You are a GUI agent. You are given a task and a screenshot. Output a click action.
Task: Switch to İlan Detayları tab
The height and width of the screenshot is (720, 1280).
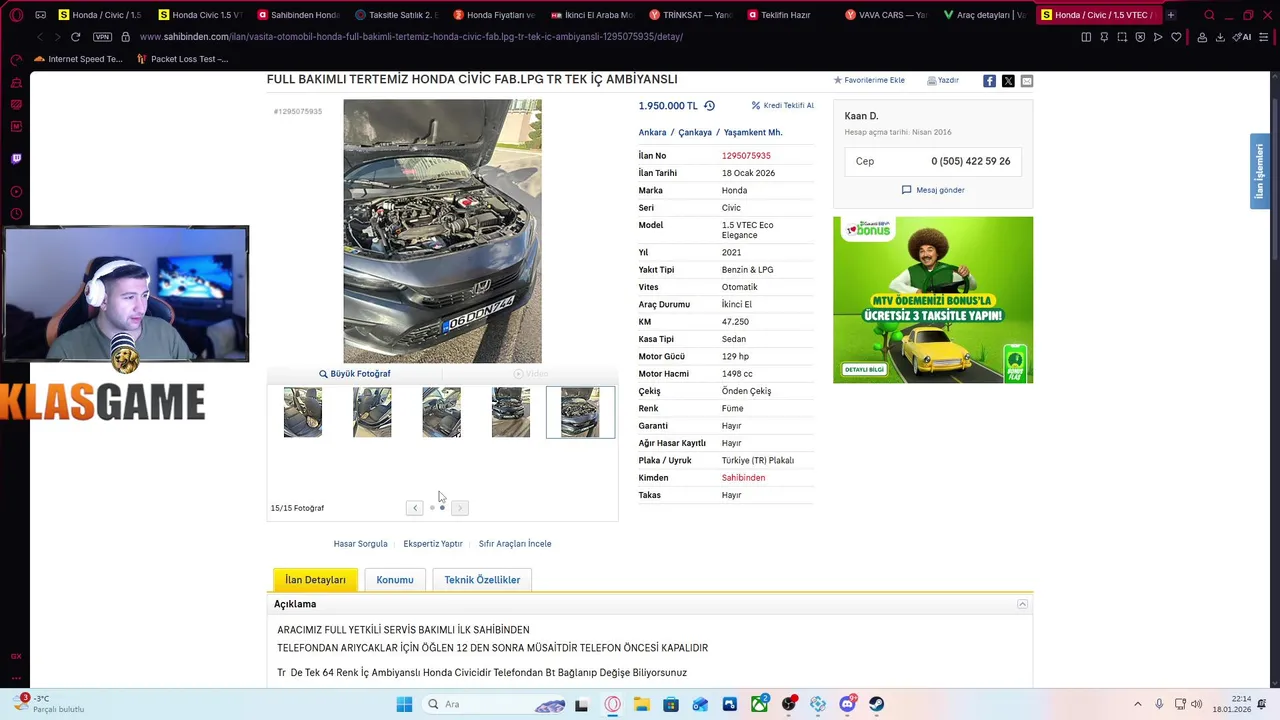click(315, 580)
